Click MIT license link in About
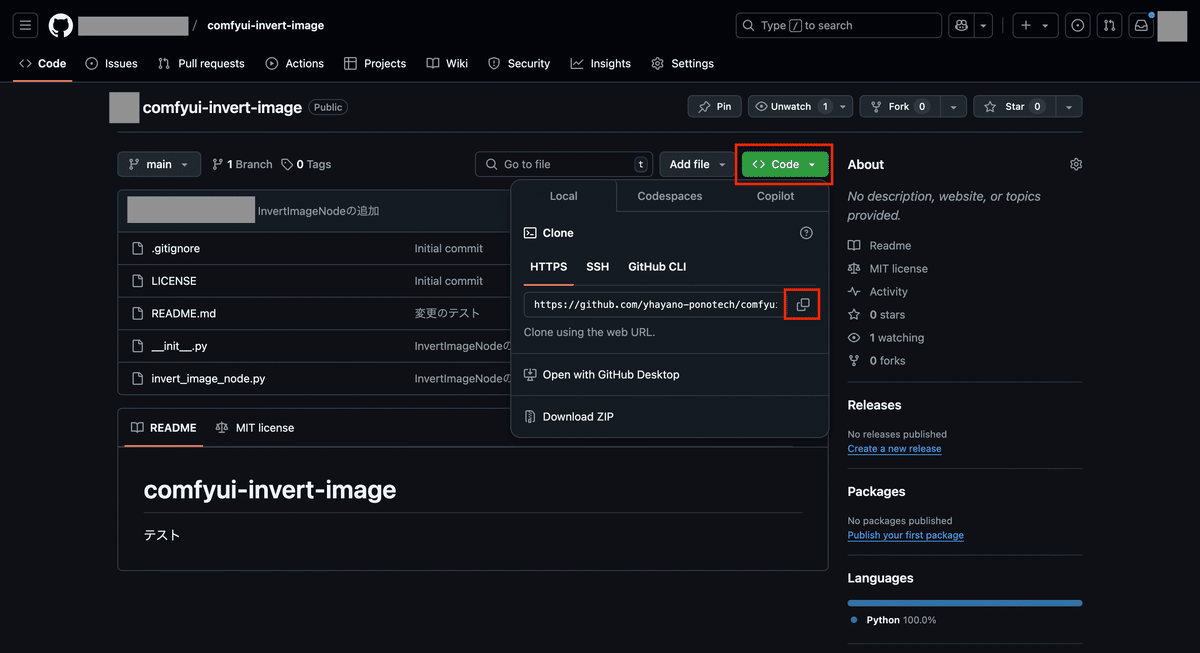Image resolution: width=1200 pixels, height=653 pixels. (887, 268)
